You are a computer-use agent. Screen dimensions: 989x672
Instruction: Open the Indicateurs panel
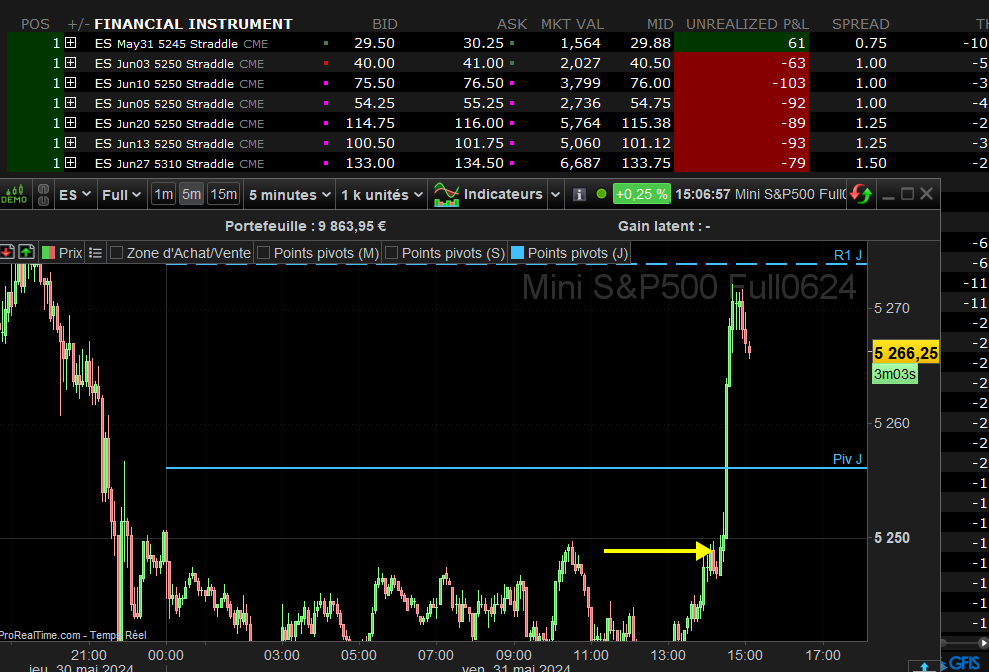[x=488, y=194]
